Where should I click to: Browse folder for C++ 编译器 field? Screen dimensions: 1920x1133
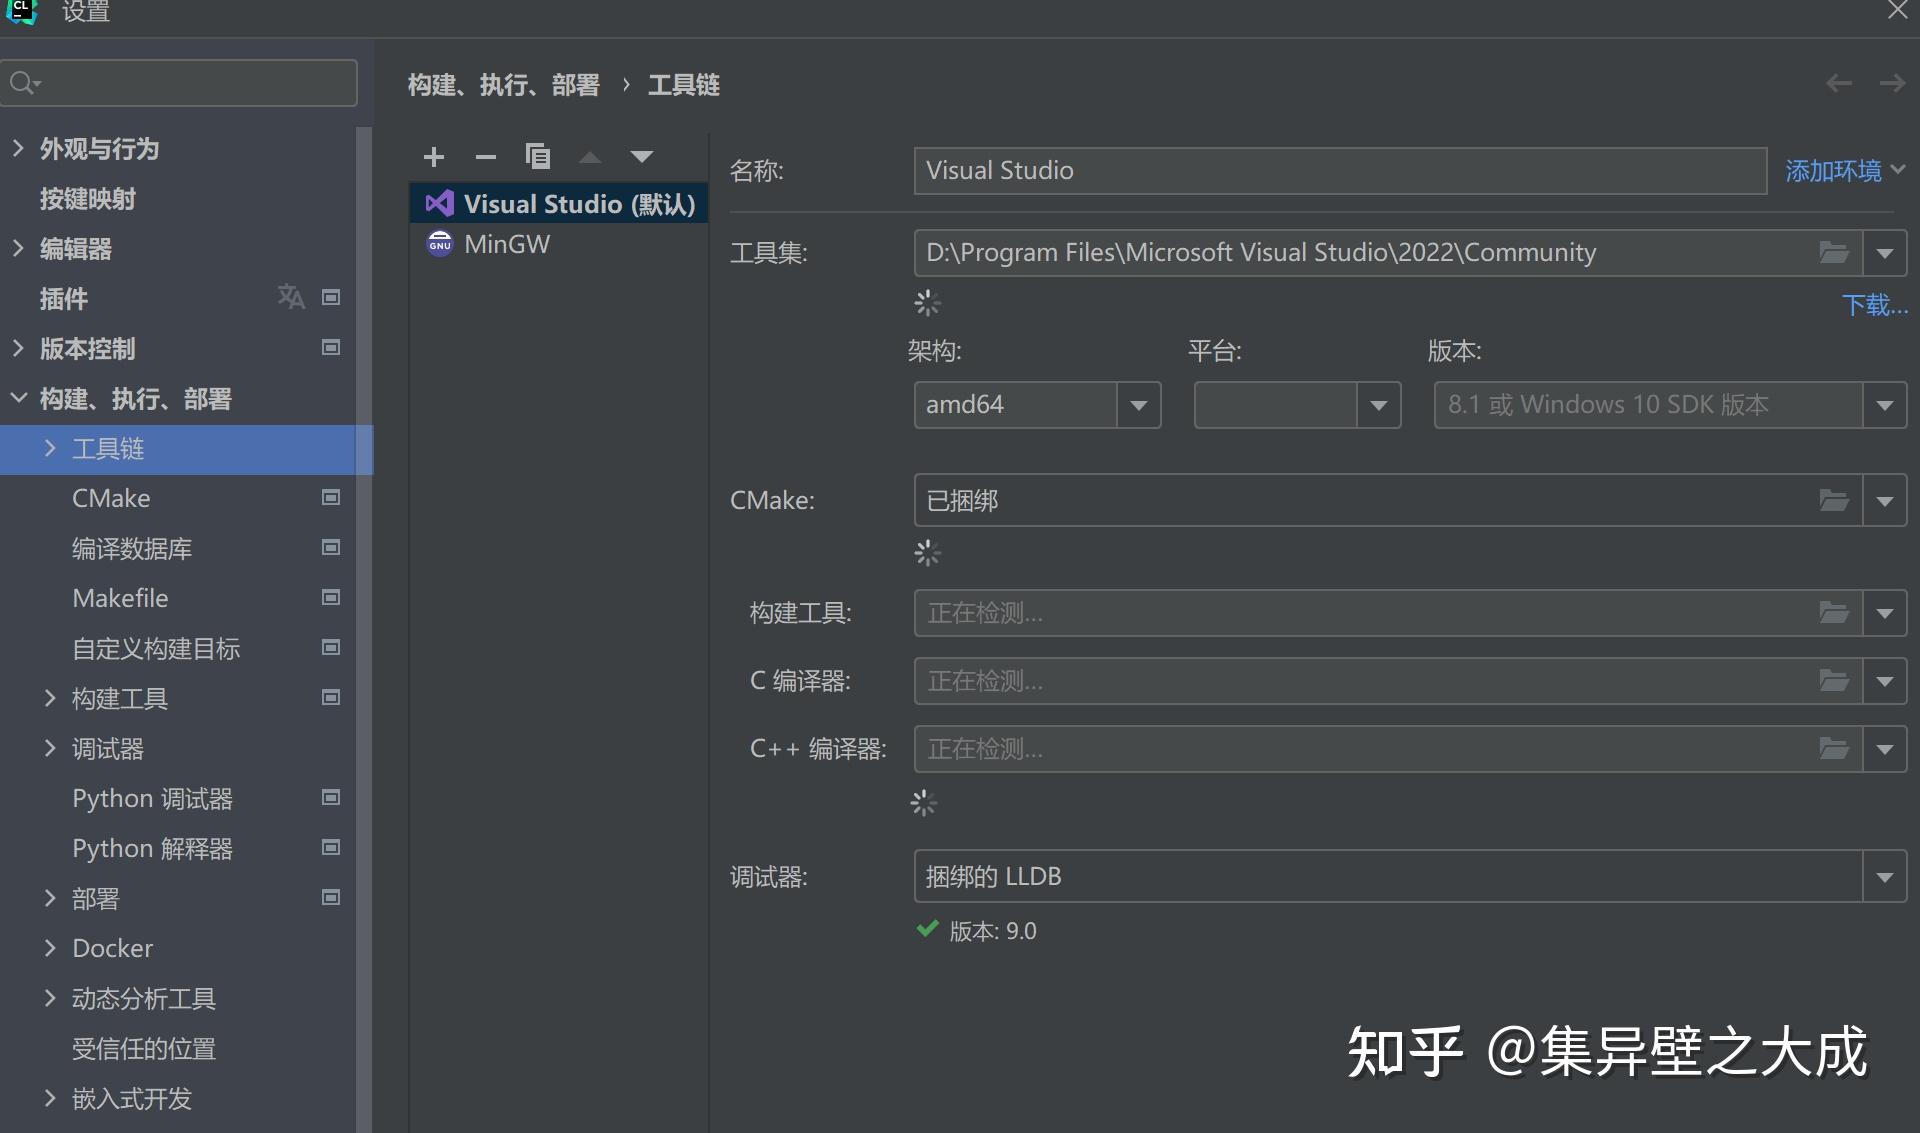click(1834, 749)
